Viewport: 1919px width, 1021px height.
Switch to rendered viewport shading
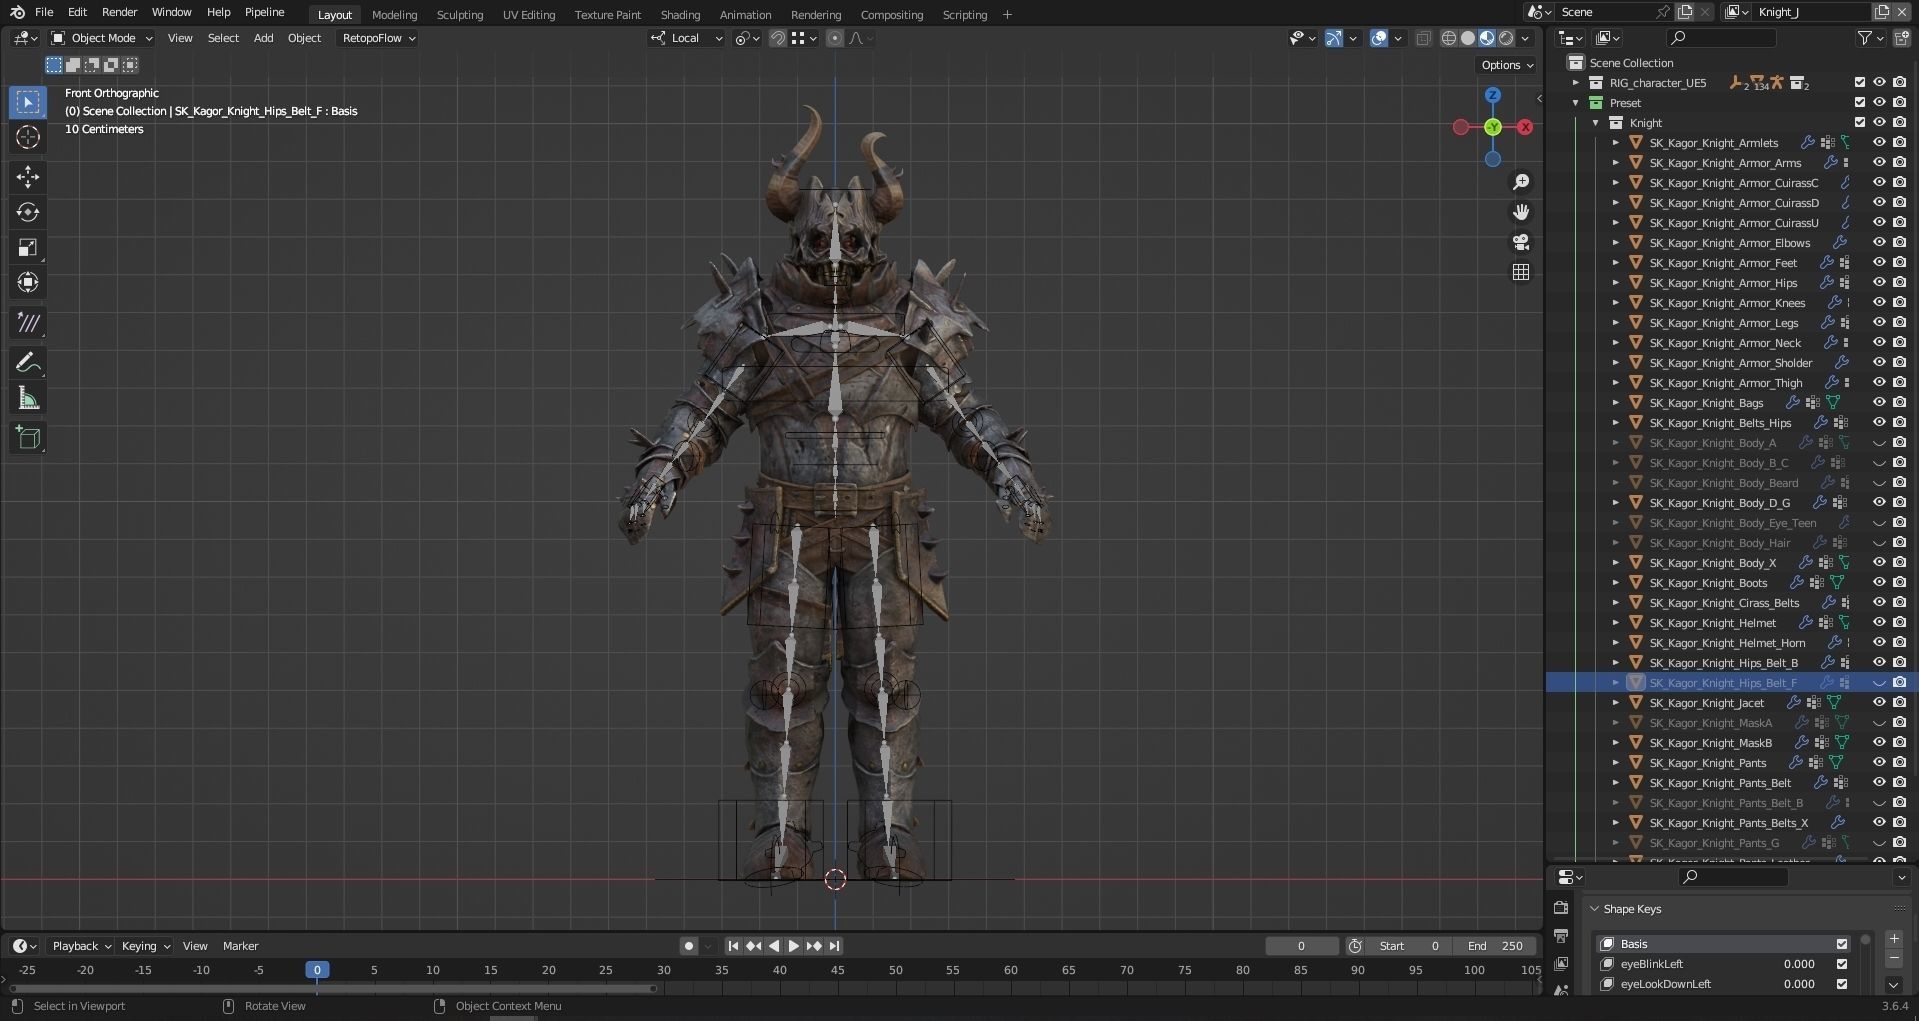click(1506, 38)
